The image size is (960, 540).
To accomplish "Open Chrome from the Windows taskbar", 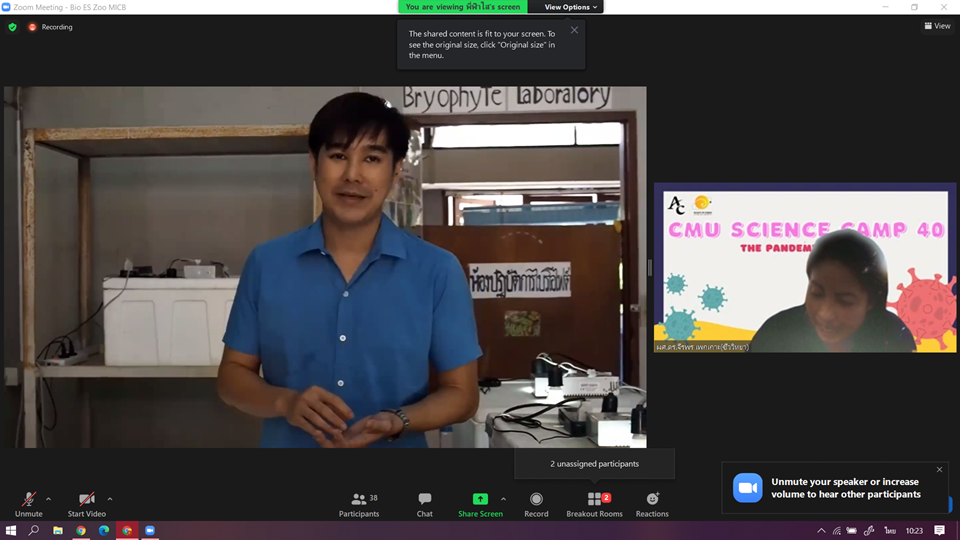I will (81, 530).
